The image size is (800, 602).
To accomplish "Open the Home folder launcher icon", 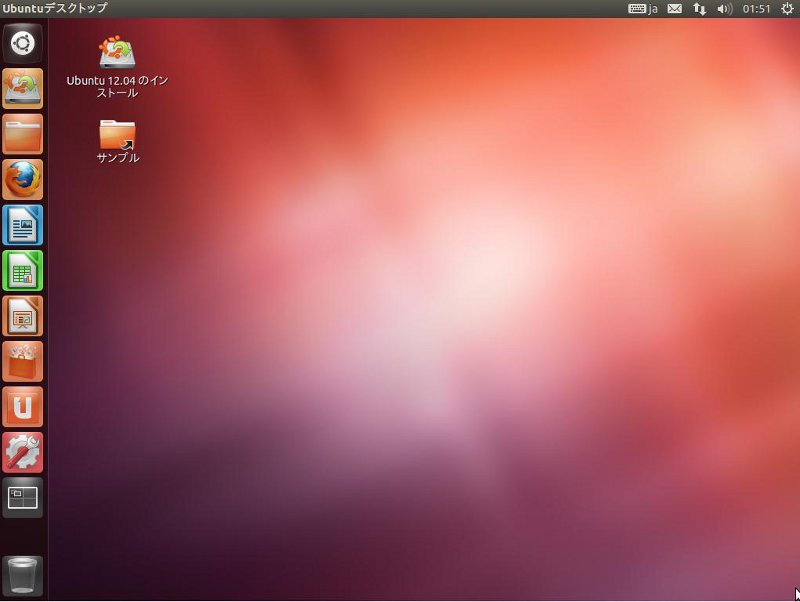I will [x=22, y=134].
